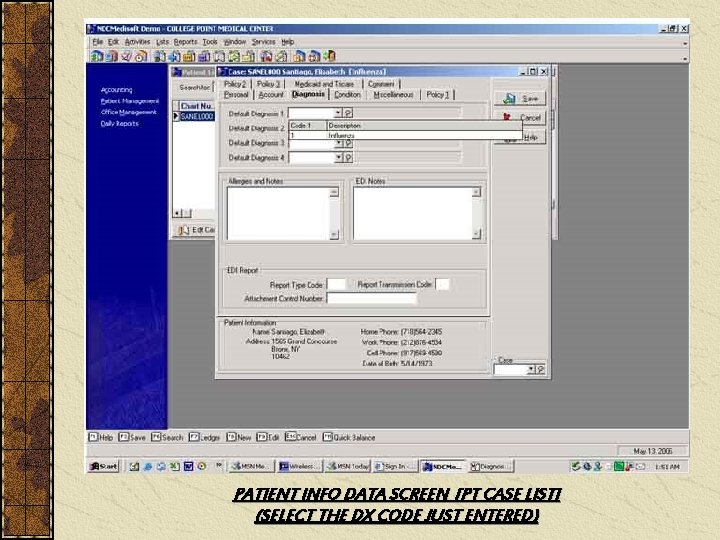Image resolution: width=720 pixels, height=540 pixels.
Task: Switch to the Comment tab
Action: tap(381, 84)
